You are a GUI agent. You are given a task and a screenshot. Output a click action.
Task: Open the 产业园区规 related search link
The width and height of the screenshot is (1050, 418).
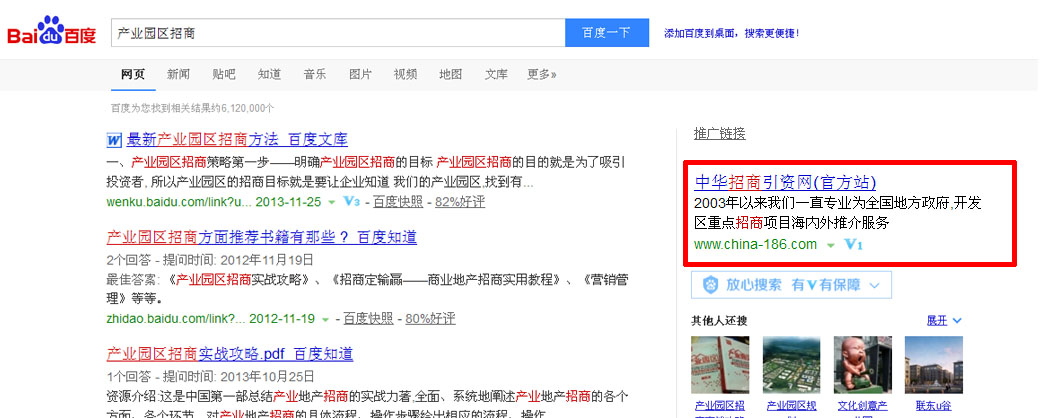point(791,406)
